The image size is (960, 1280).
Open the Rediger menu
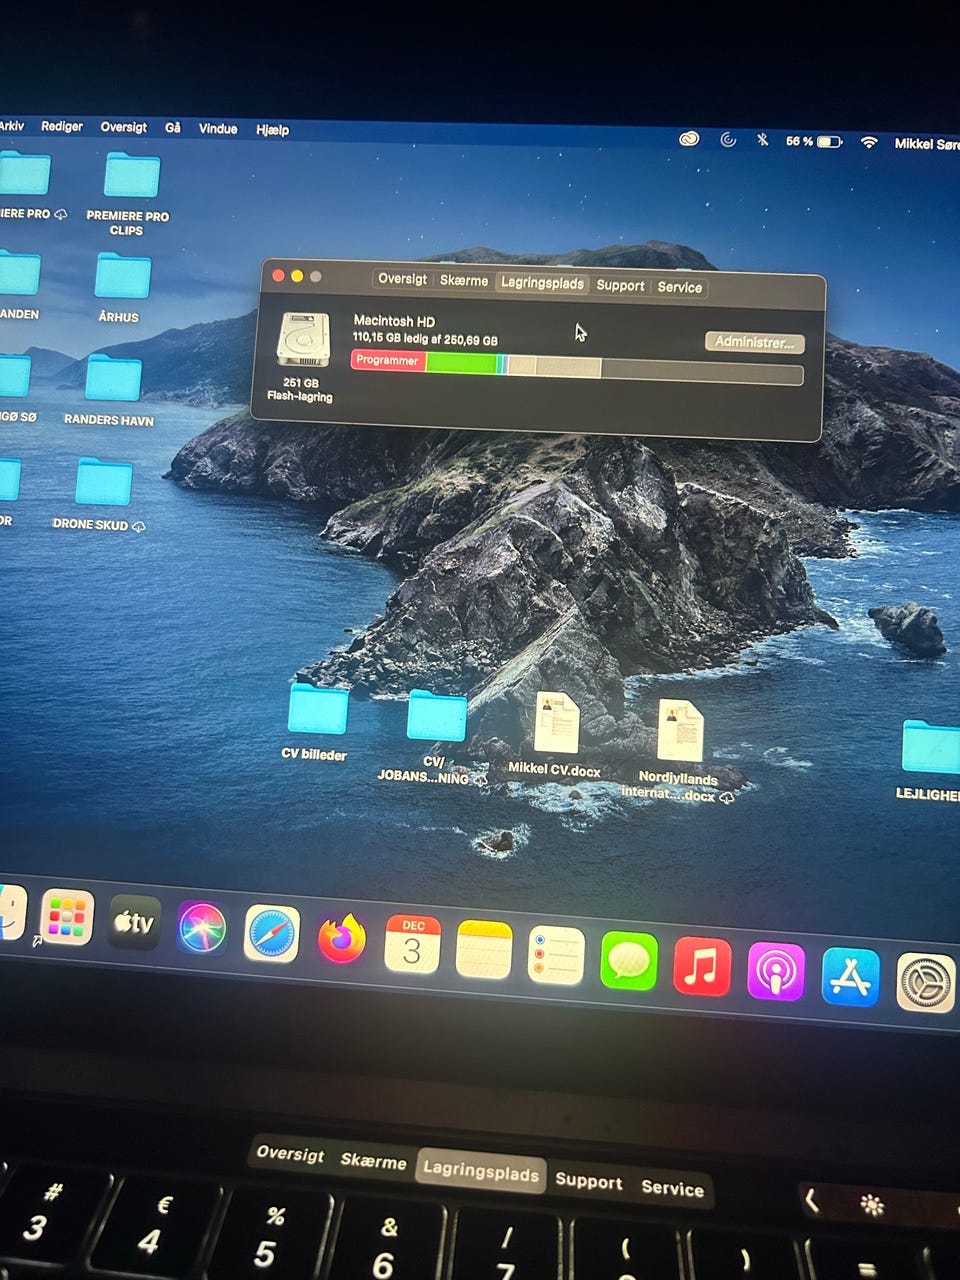[x=62, y=126]
